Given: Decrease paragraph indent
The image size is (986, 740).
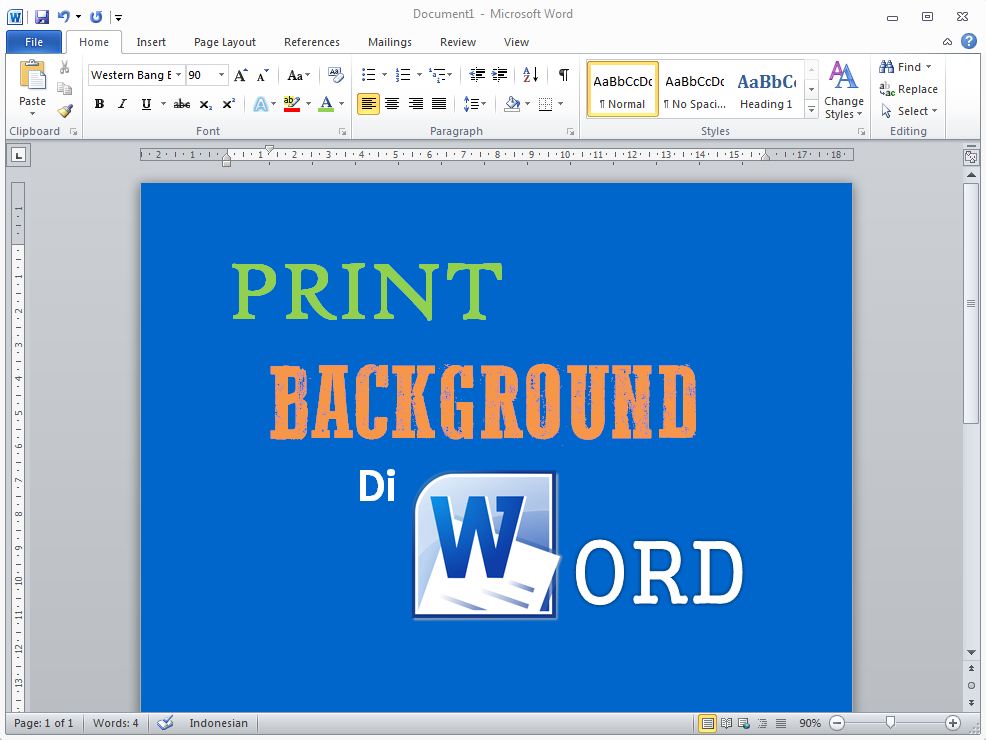Looking at the screenshot, I should (477, 75).
